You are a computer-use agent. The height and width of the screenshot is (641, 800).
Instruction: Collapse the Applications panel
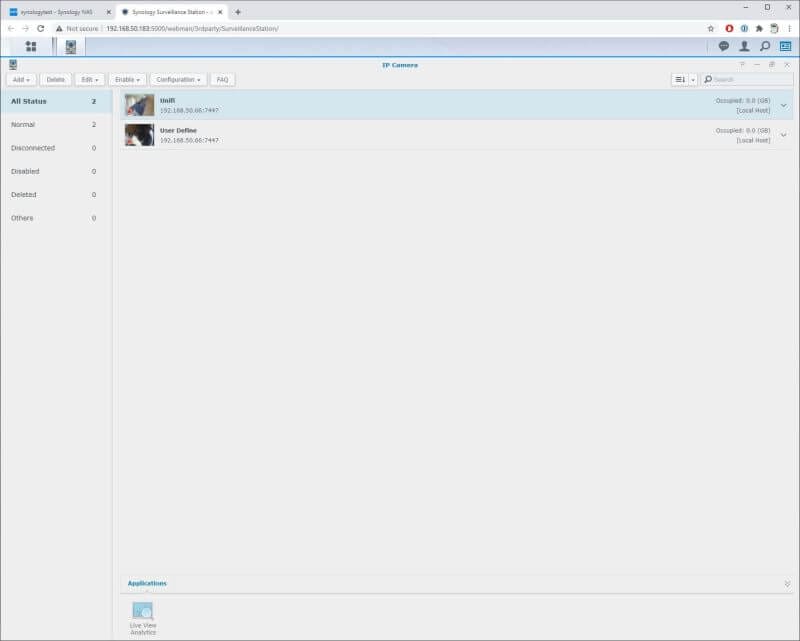pos(786,583)
